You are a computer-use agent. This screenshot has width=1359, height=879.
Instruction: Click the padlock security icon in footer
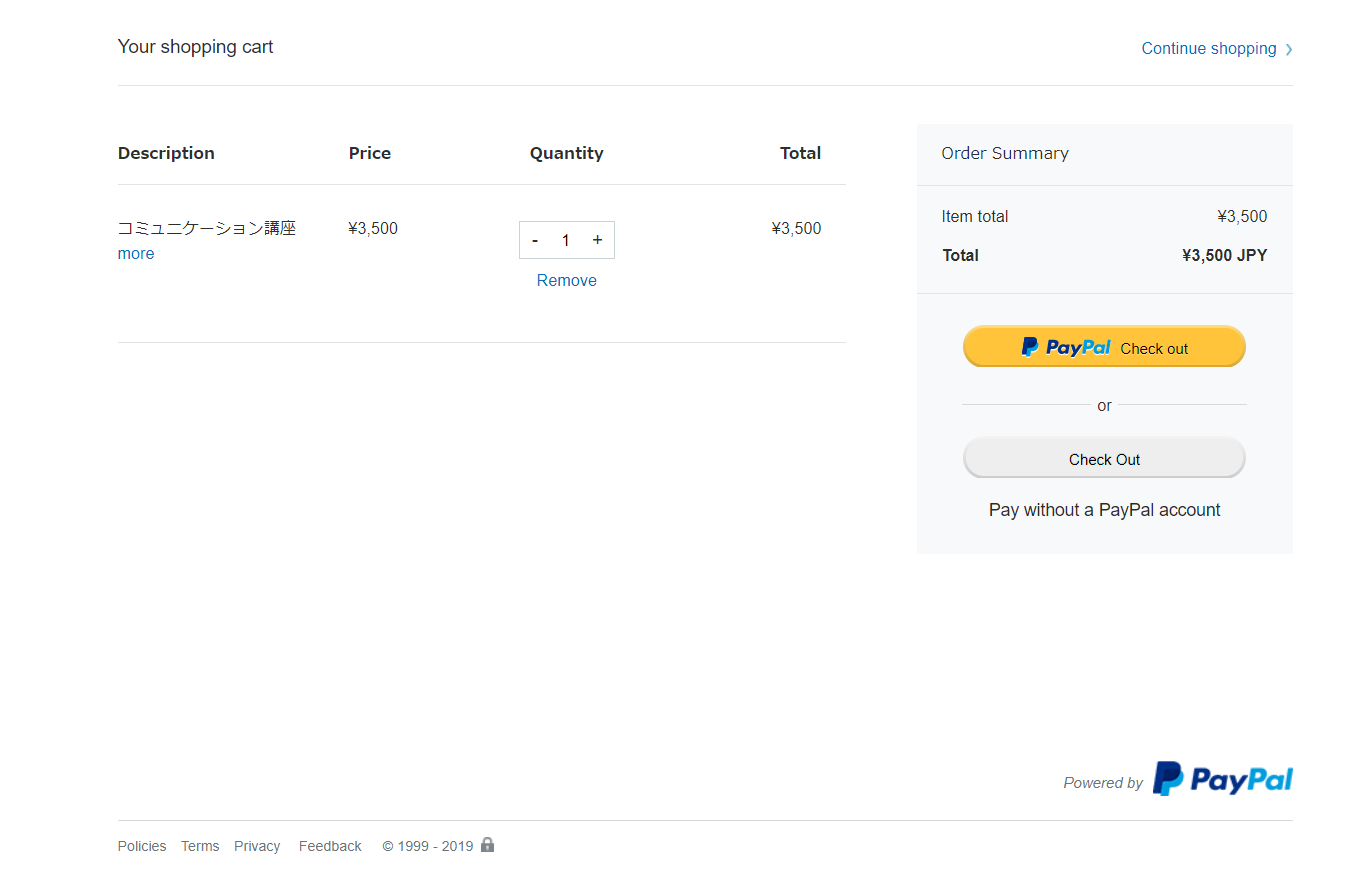[x=487, y=844]
